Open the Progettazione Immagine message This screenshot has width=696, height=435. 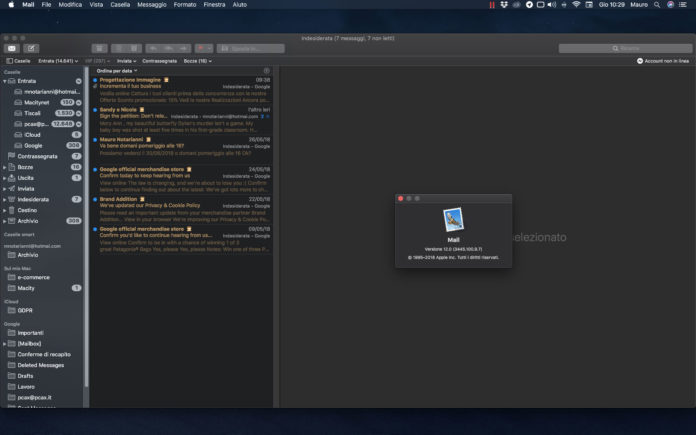(x=182, y=90)
